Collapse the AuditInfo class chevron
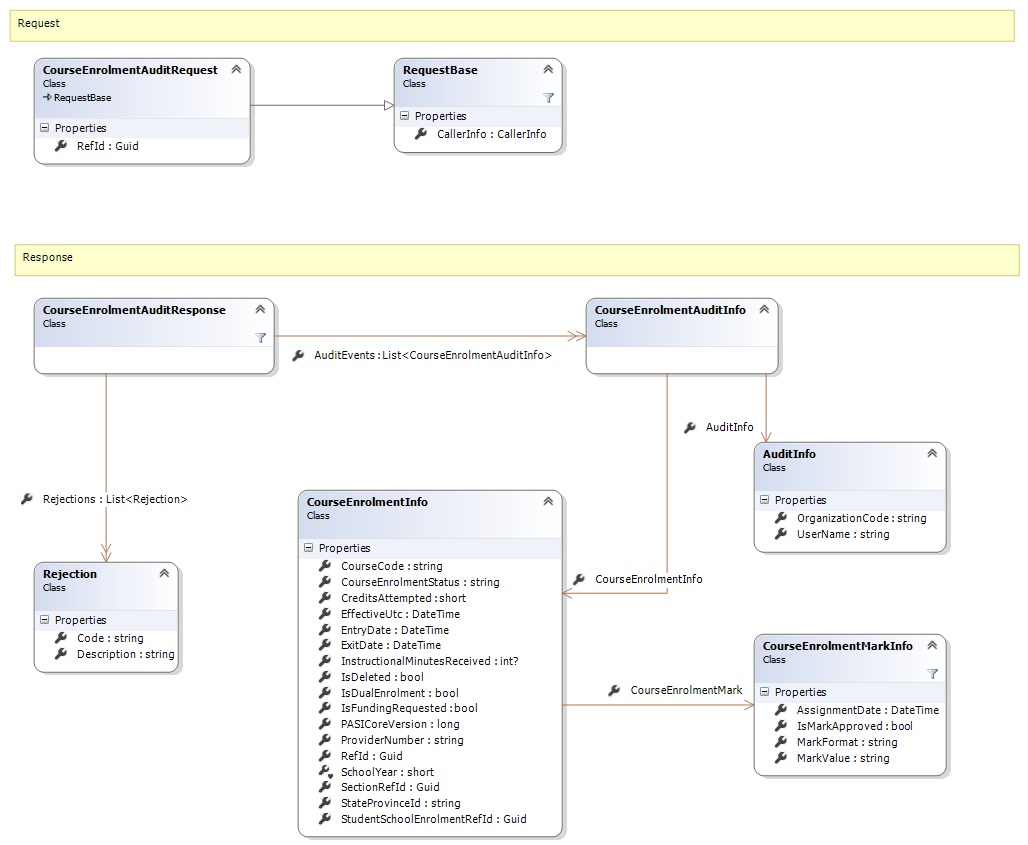The height and width of the screenshot is (845, 1028). [x=932, y=454]
